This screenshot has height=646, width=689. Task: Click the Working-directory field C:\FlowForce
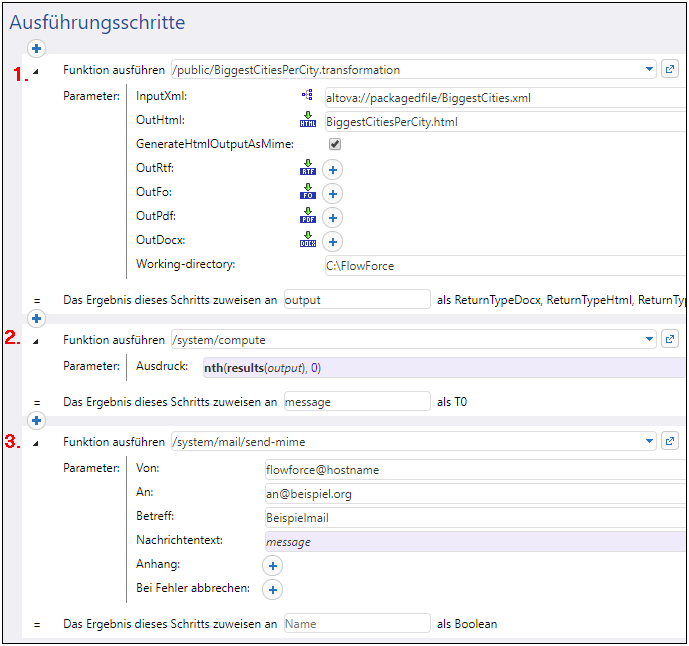point(500,267)
